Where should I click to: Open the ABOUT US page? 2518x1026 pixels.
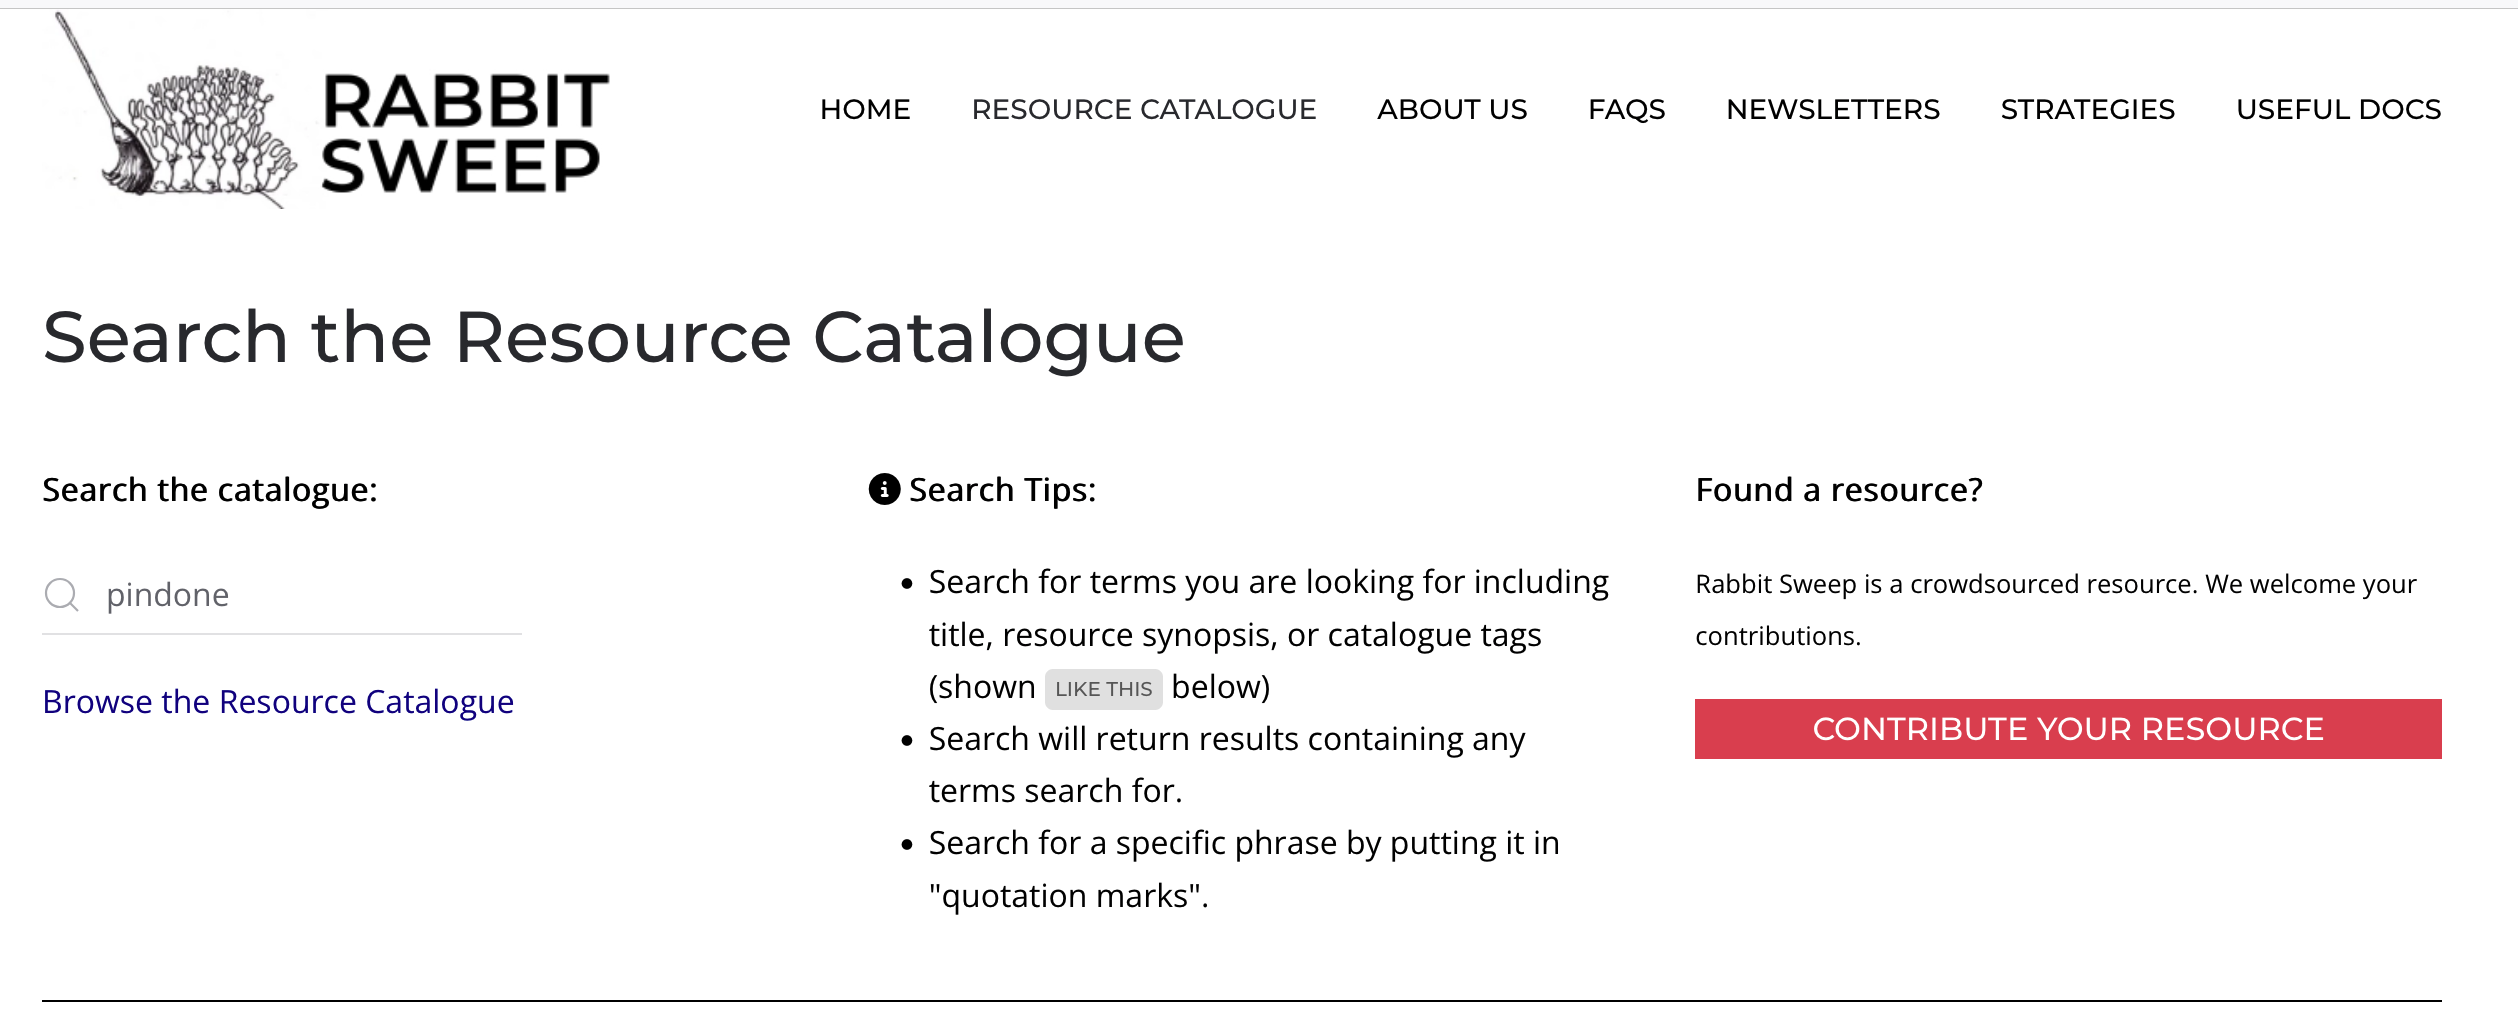point(1452,109)
